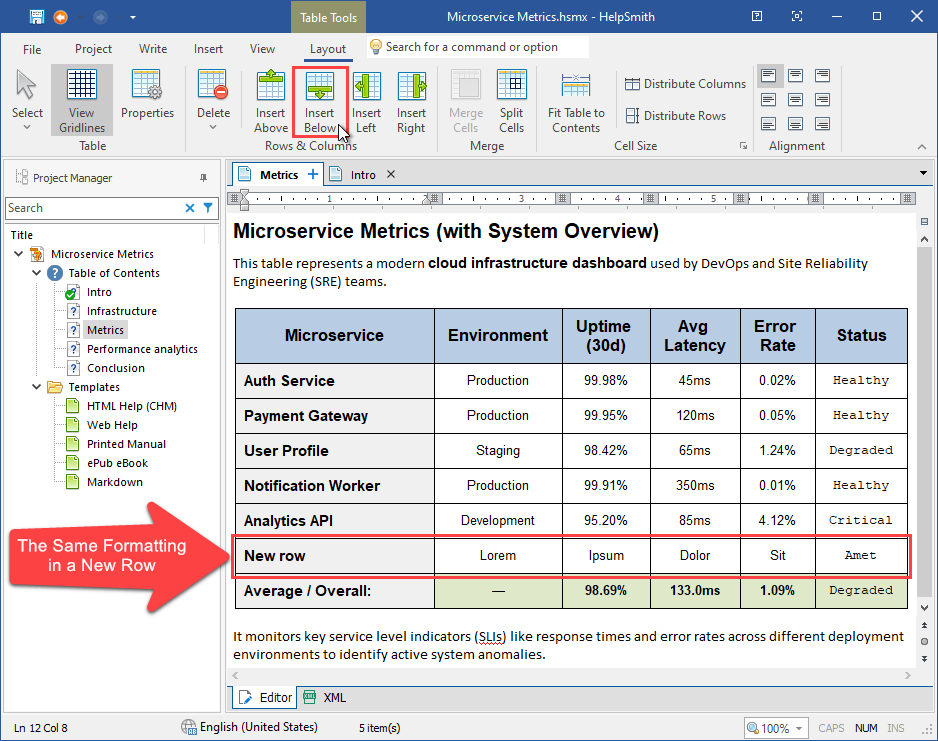Open the View ribbon tab

pos(262,49)
